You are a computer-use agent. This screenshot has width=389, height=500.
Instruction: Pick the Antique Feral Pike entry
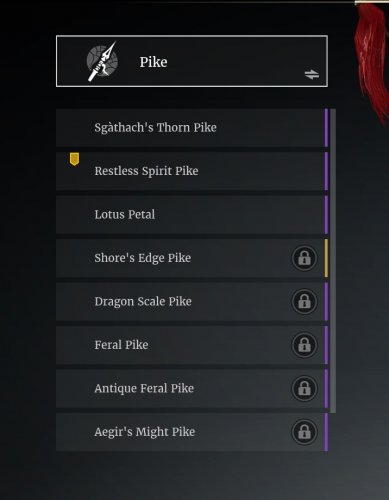pos(192,388)
